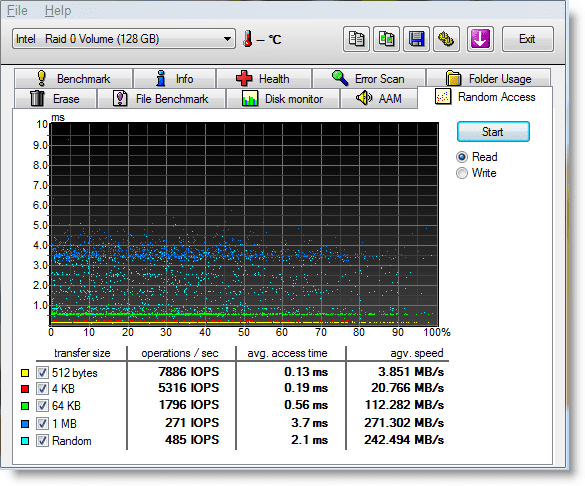Open the options wrench icon
Screen dimensions: 585x486
(x=446, y=39)
